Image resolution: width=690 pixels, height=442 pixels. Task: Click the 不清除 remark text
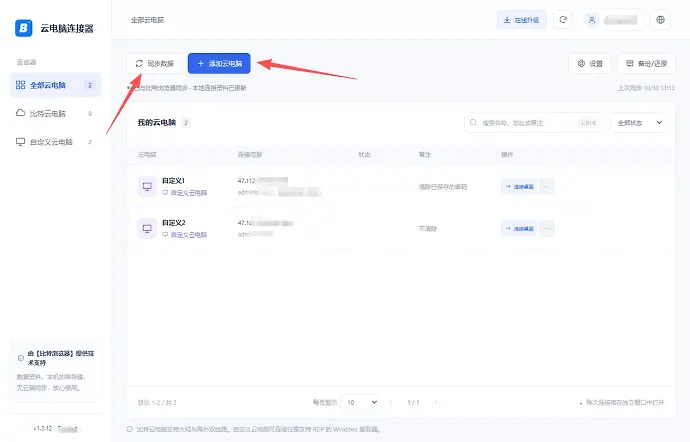coord(428,229)
